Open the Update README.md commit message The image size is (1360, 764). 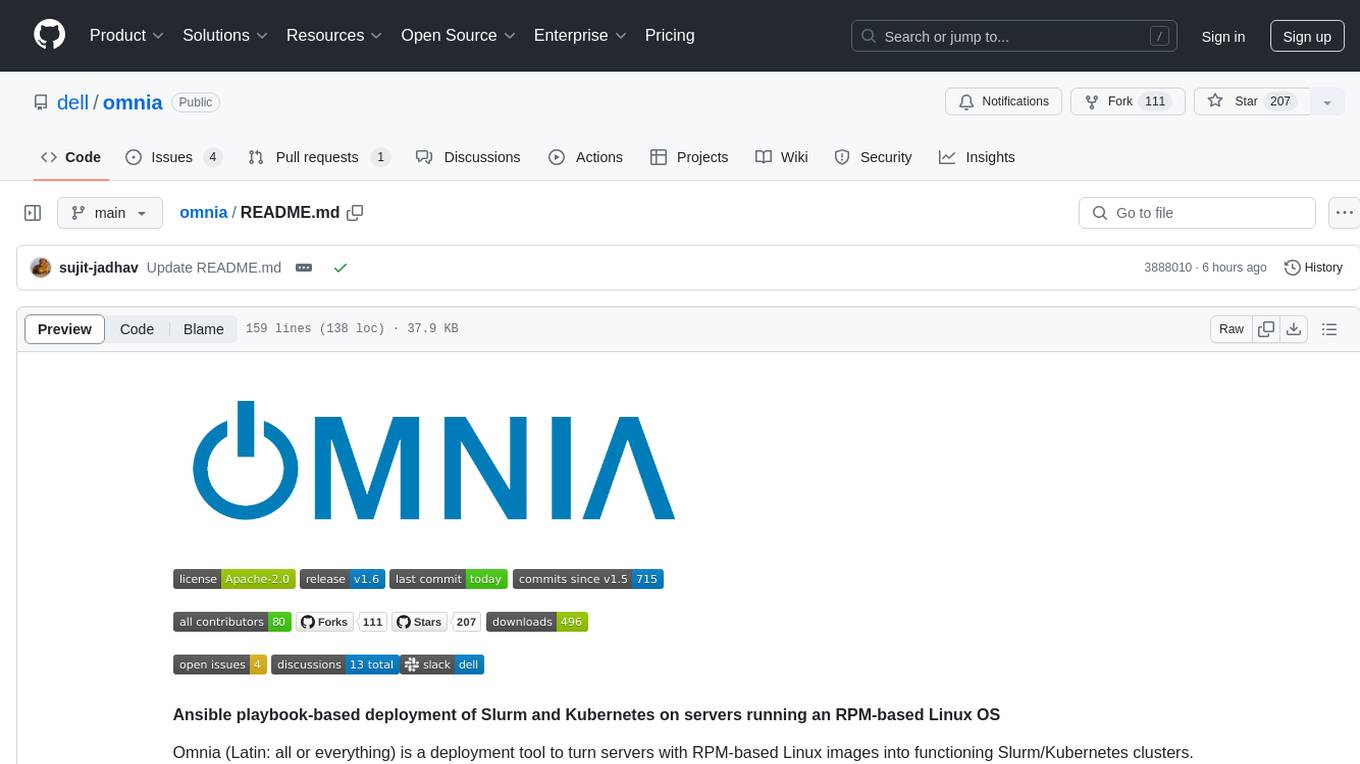[x=214, y=268]
